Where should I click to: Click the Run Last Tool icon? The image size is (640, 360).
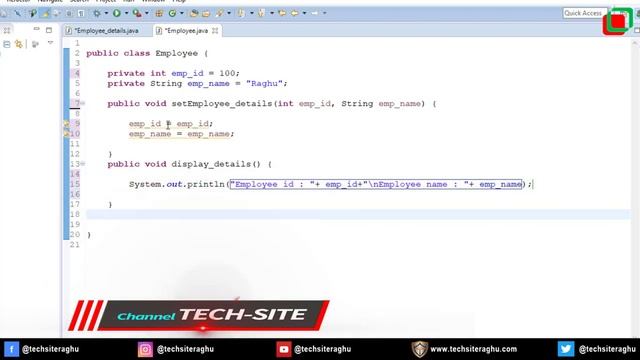137,13
